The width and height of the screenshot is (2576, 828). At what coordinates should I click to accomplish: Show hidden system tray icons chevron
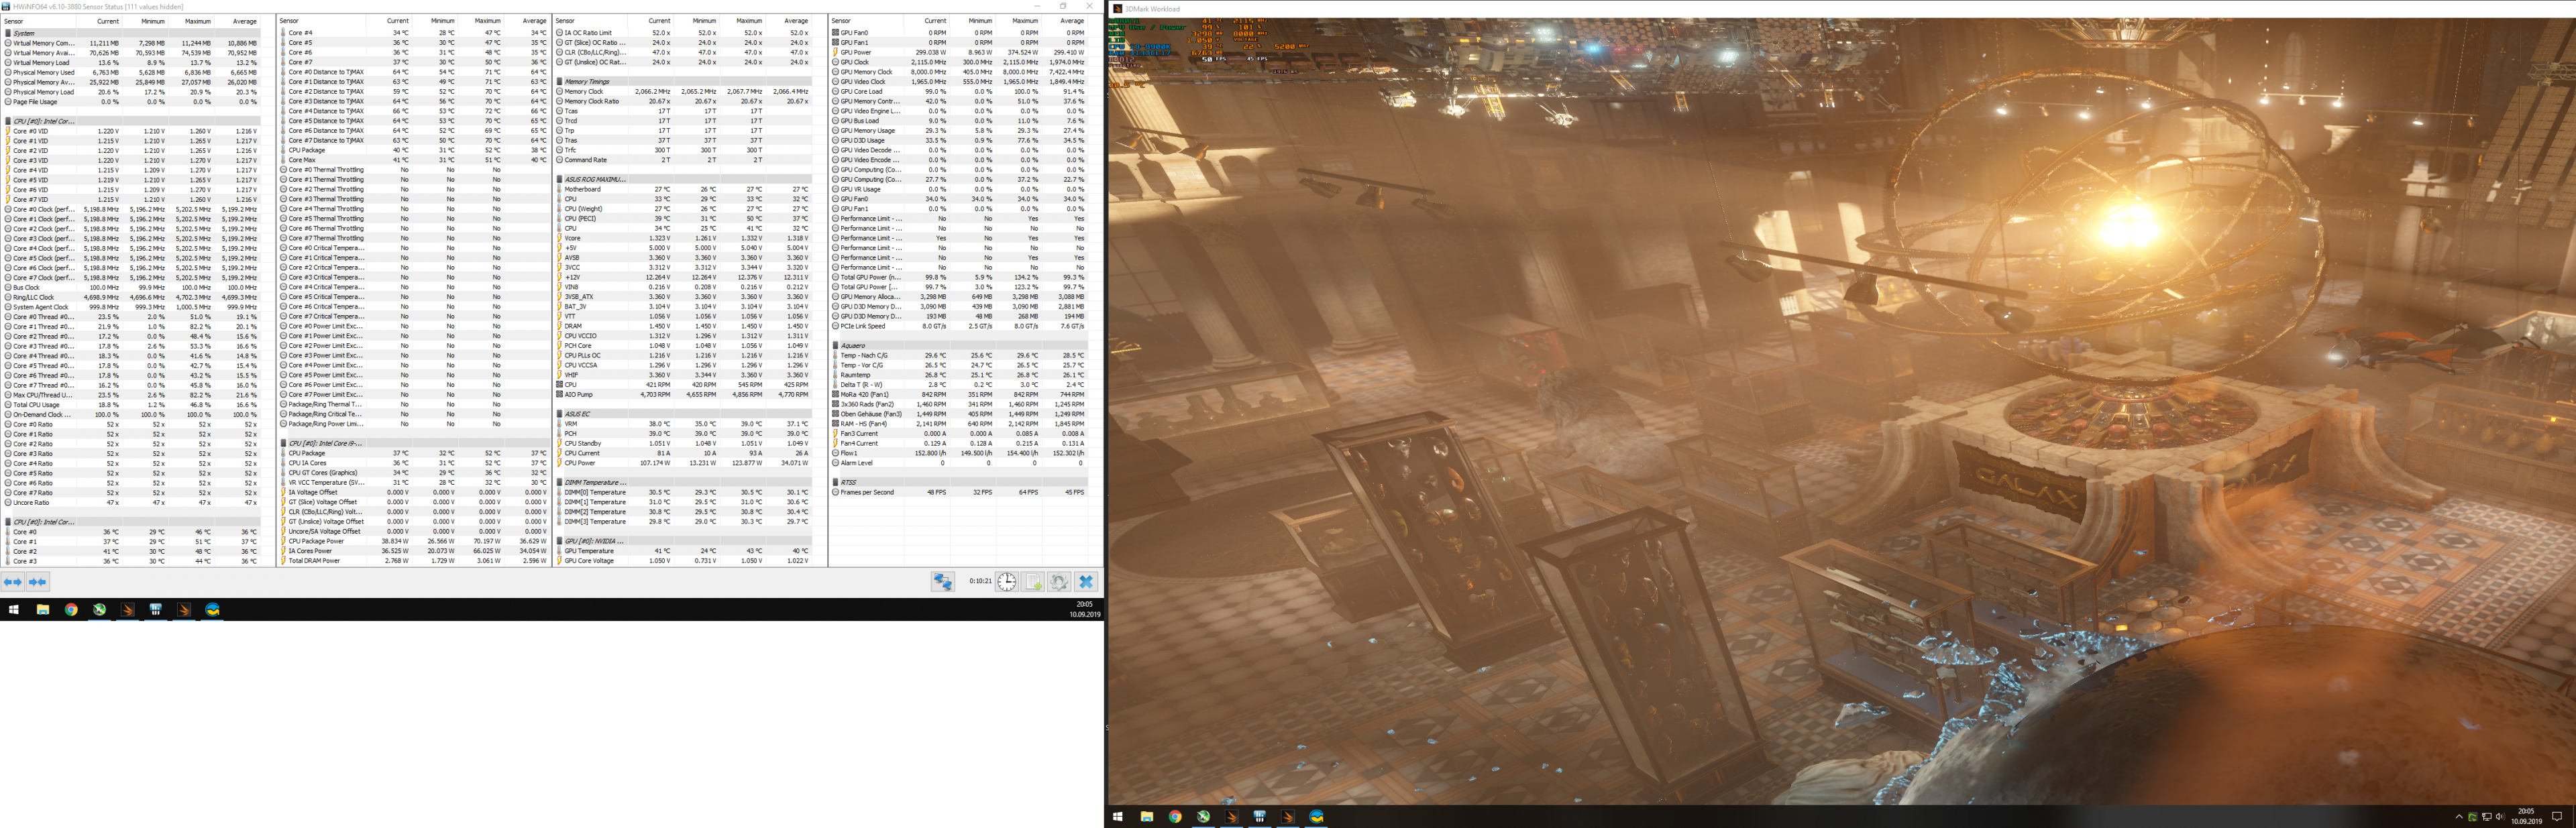2459,817
